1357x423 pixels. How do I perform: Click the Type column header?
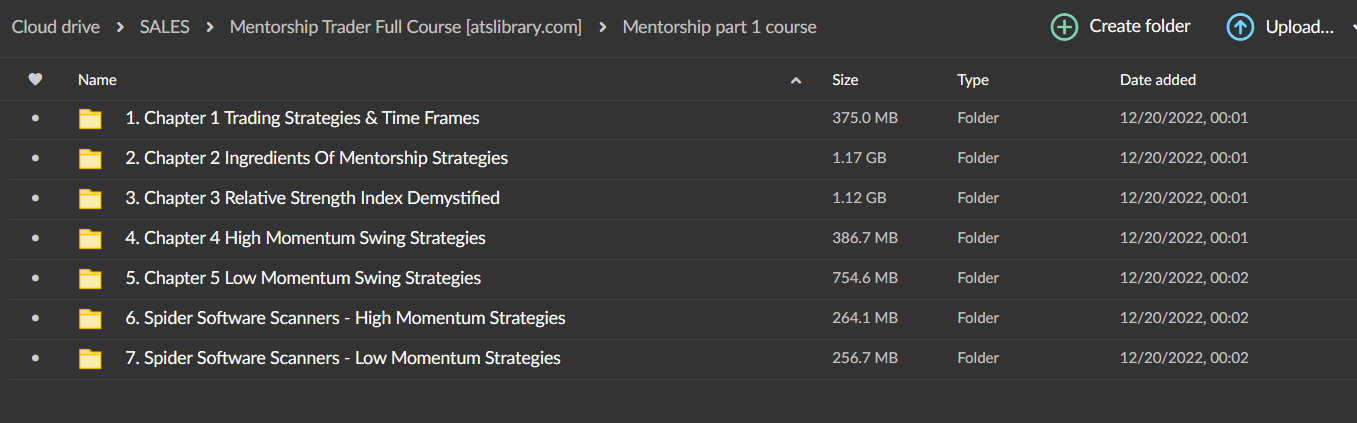point(972,80)
